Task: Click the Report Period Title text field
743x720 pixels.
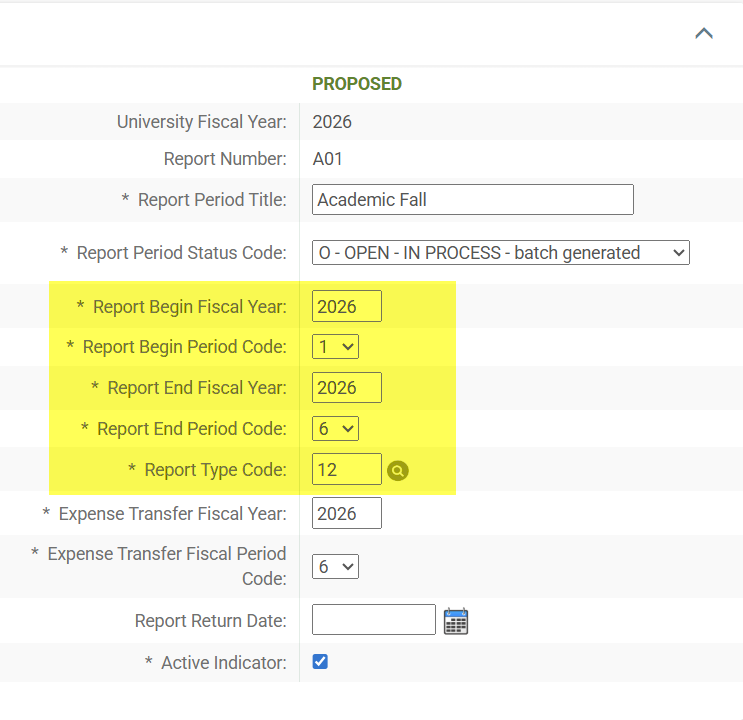Action: 472,200
